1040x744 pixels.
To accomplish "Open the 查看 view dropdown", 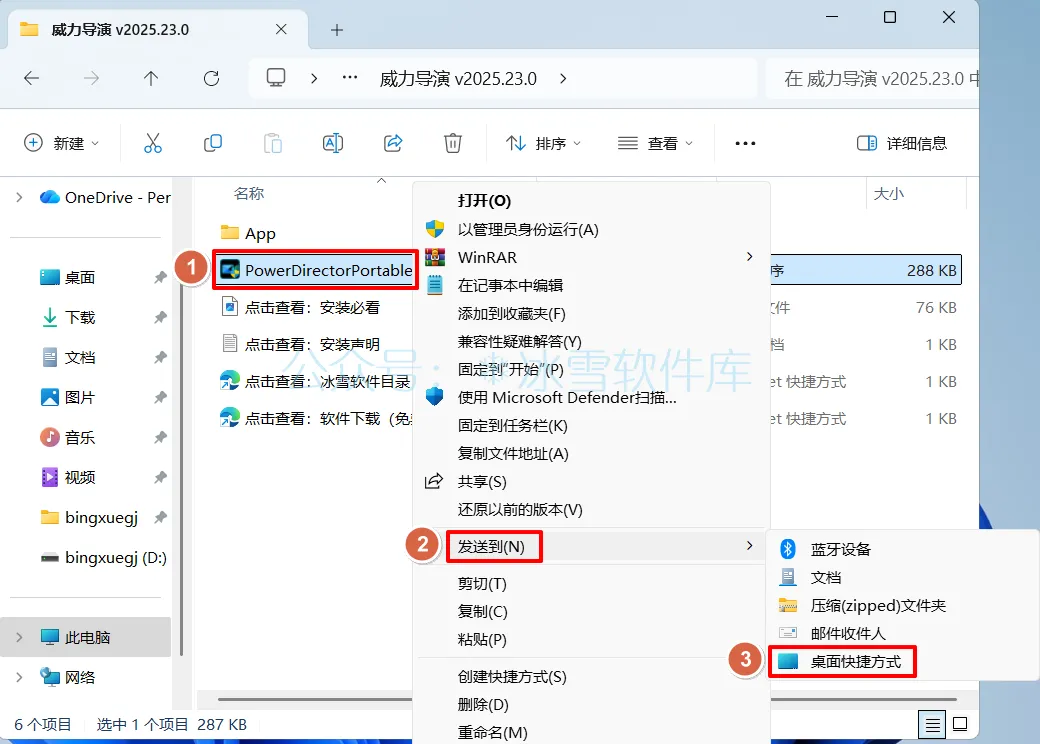I will pyautogui.click(x=655, y=143).
